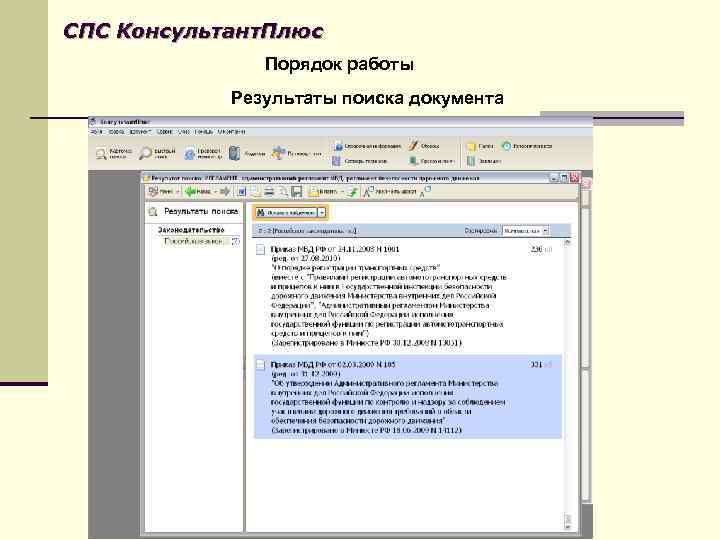Screen dimensions: 720x540
Task: Open the В папку dropdown arrow
Action: coord(342,191)
